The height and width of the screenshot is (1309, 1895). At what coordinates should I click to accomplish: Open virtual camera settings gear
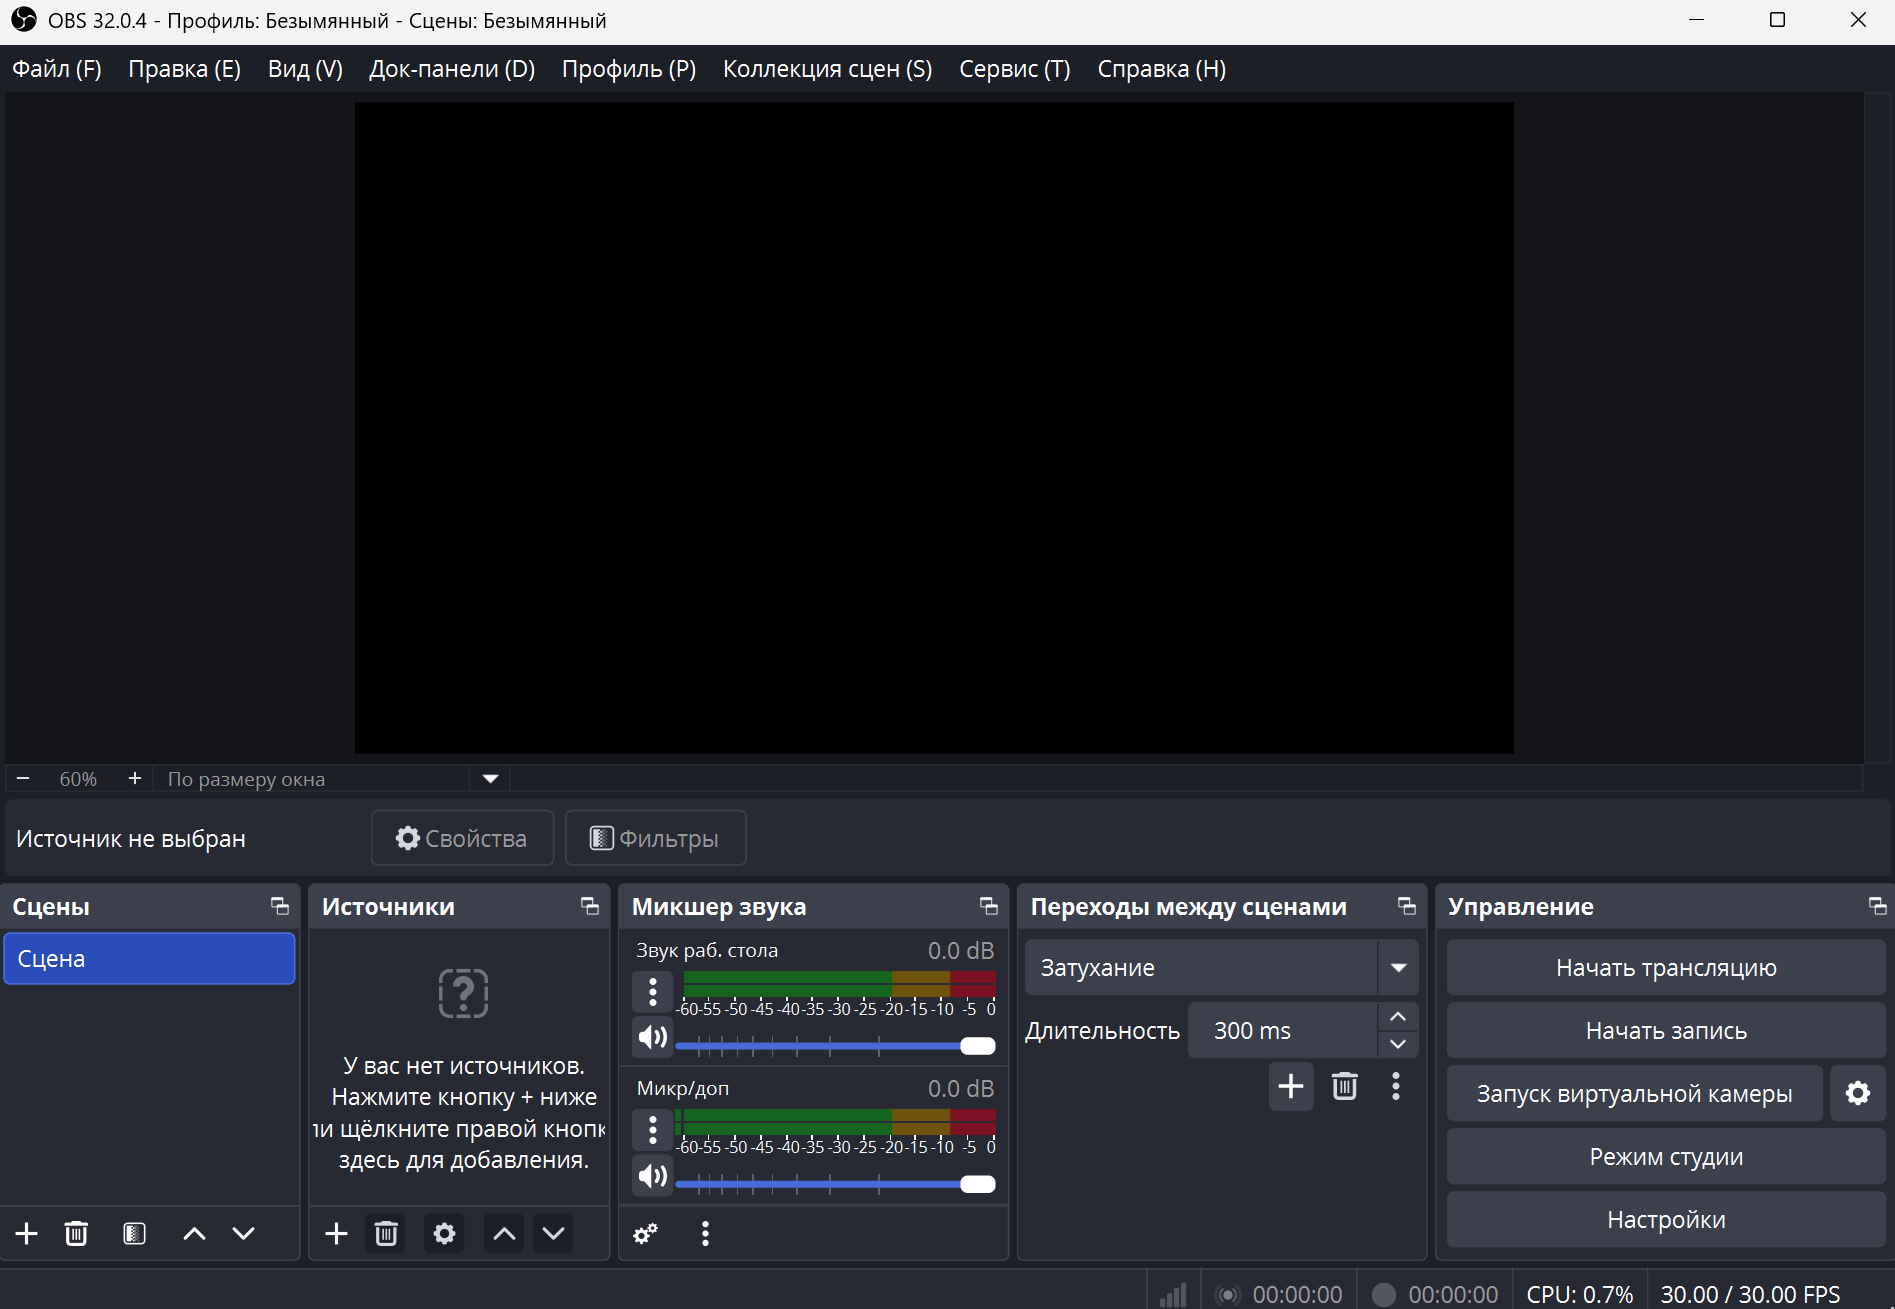pos(1857,1093)
